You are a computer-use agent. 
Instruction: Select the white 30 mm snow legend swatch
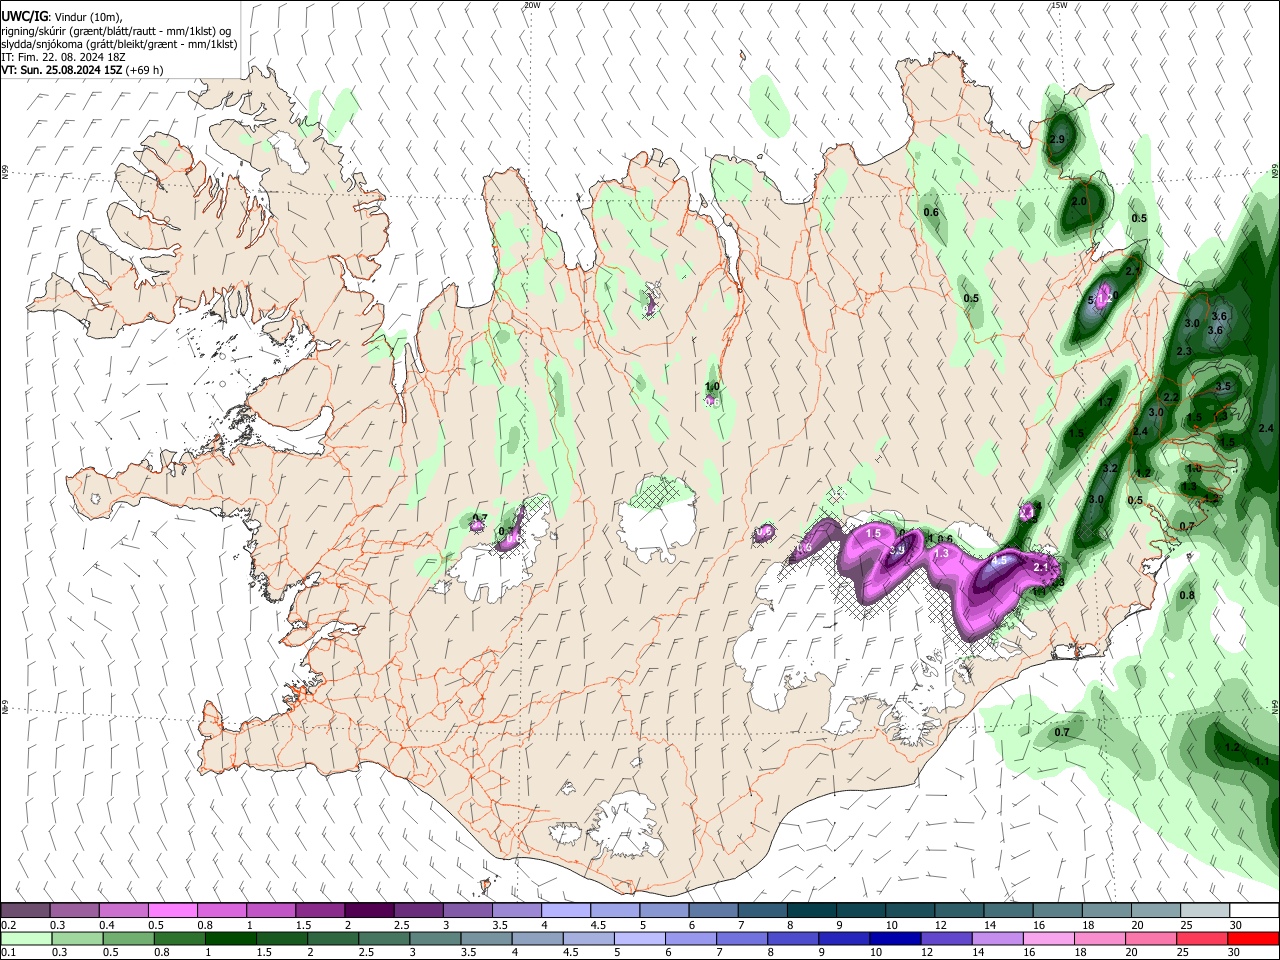pyautogui.click(x=1253, y=911)
